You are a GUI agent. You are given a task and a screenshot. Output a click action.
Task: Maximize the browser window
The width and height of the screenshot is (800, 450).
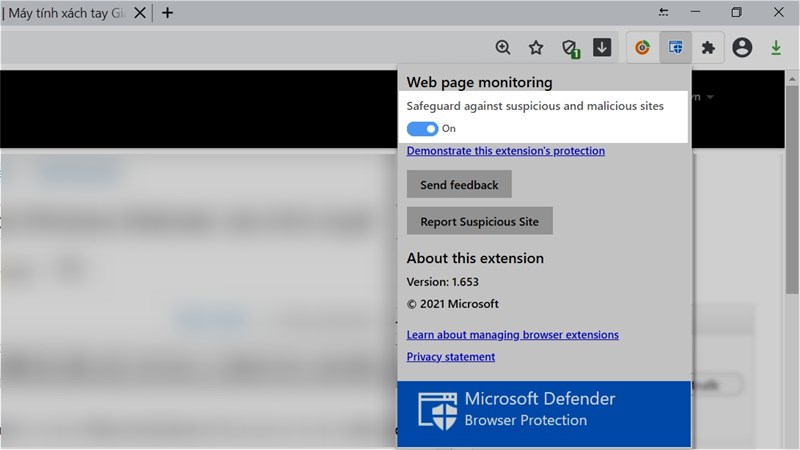click(736, 12)
